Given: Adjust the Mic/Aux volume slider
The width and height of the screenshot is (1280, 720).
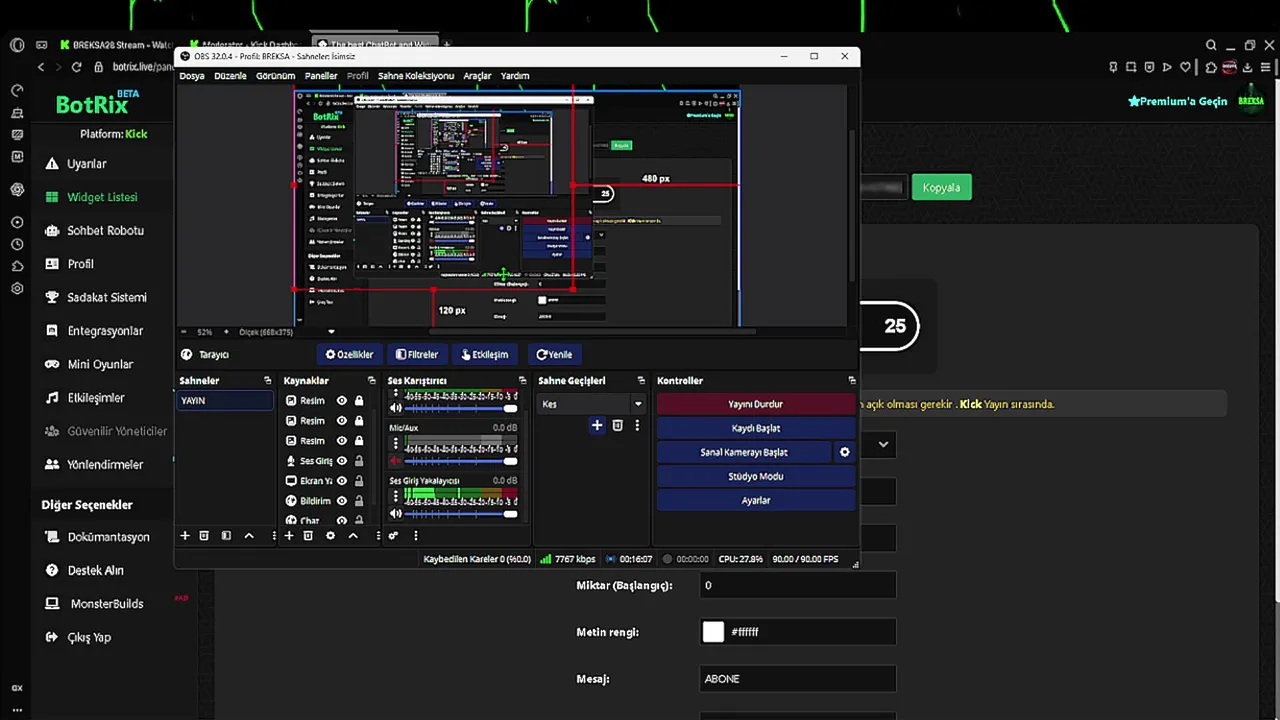Looking at the screenshot, I should pyautogui.click(x=461, y=461).
